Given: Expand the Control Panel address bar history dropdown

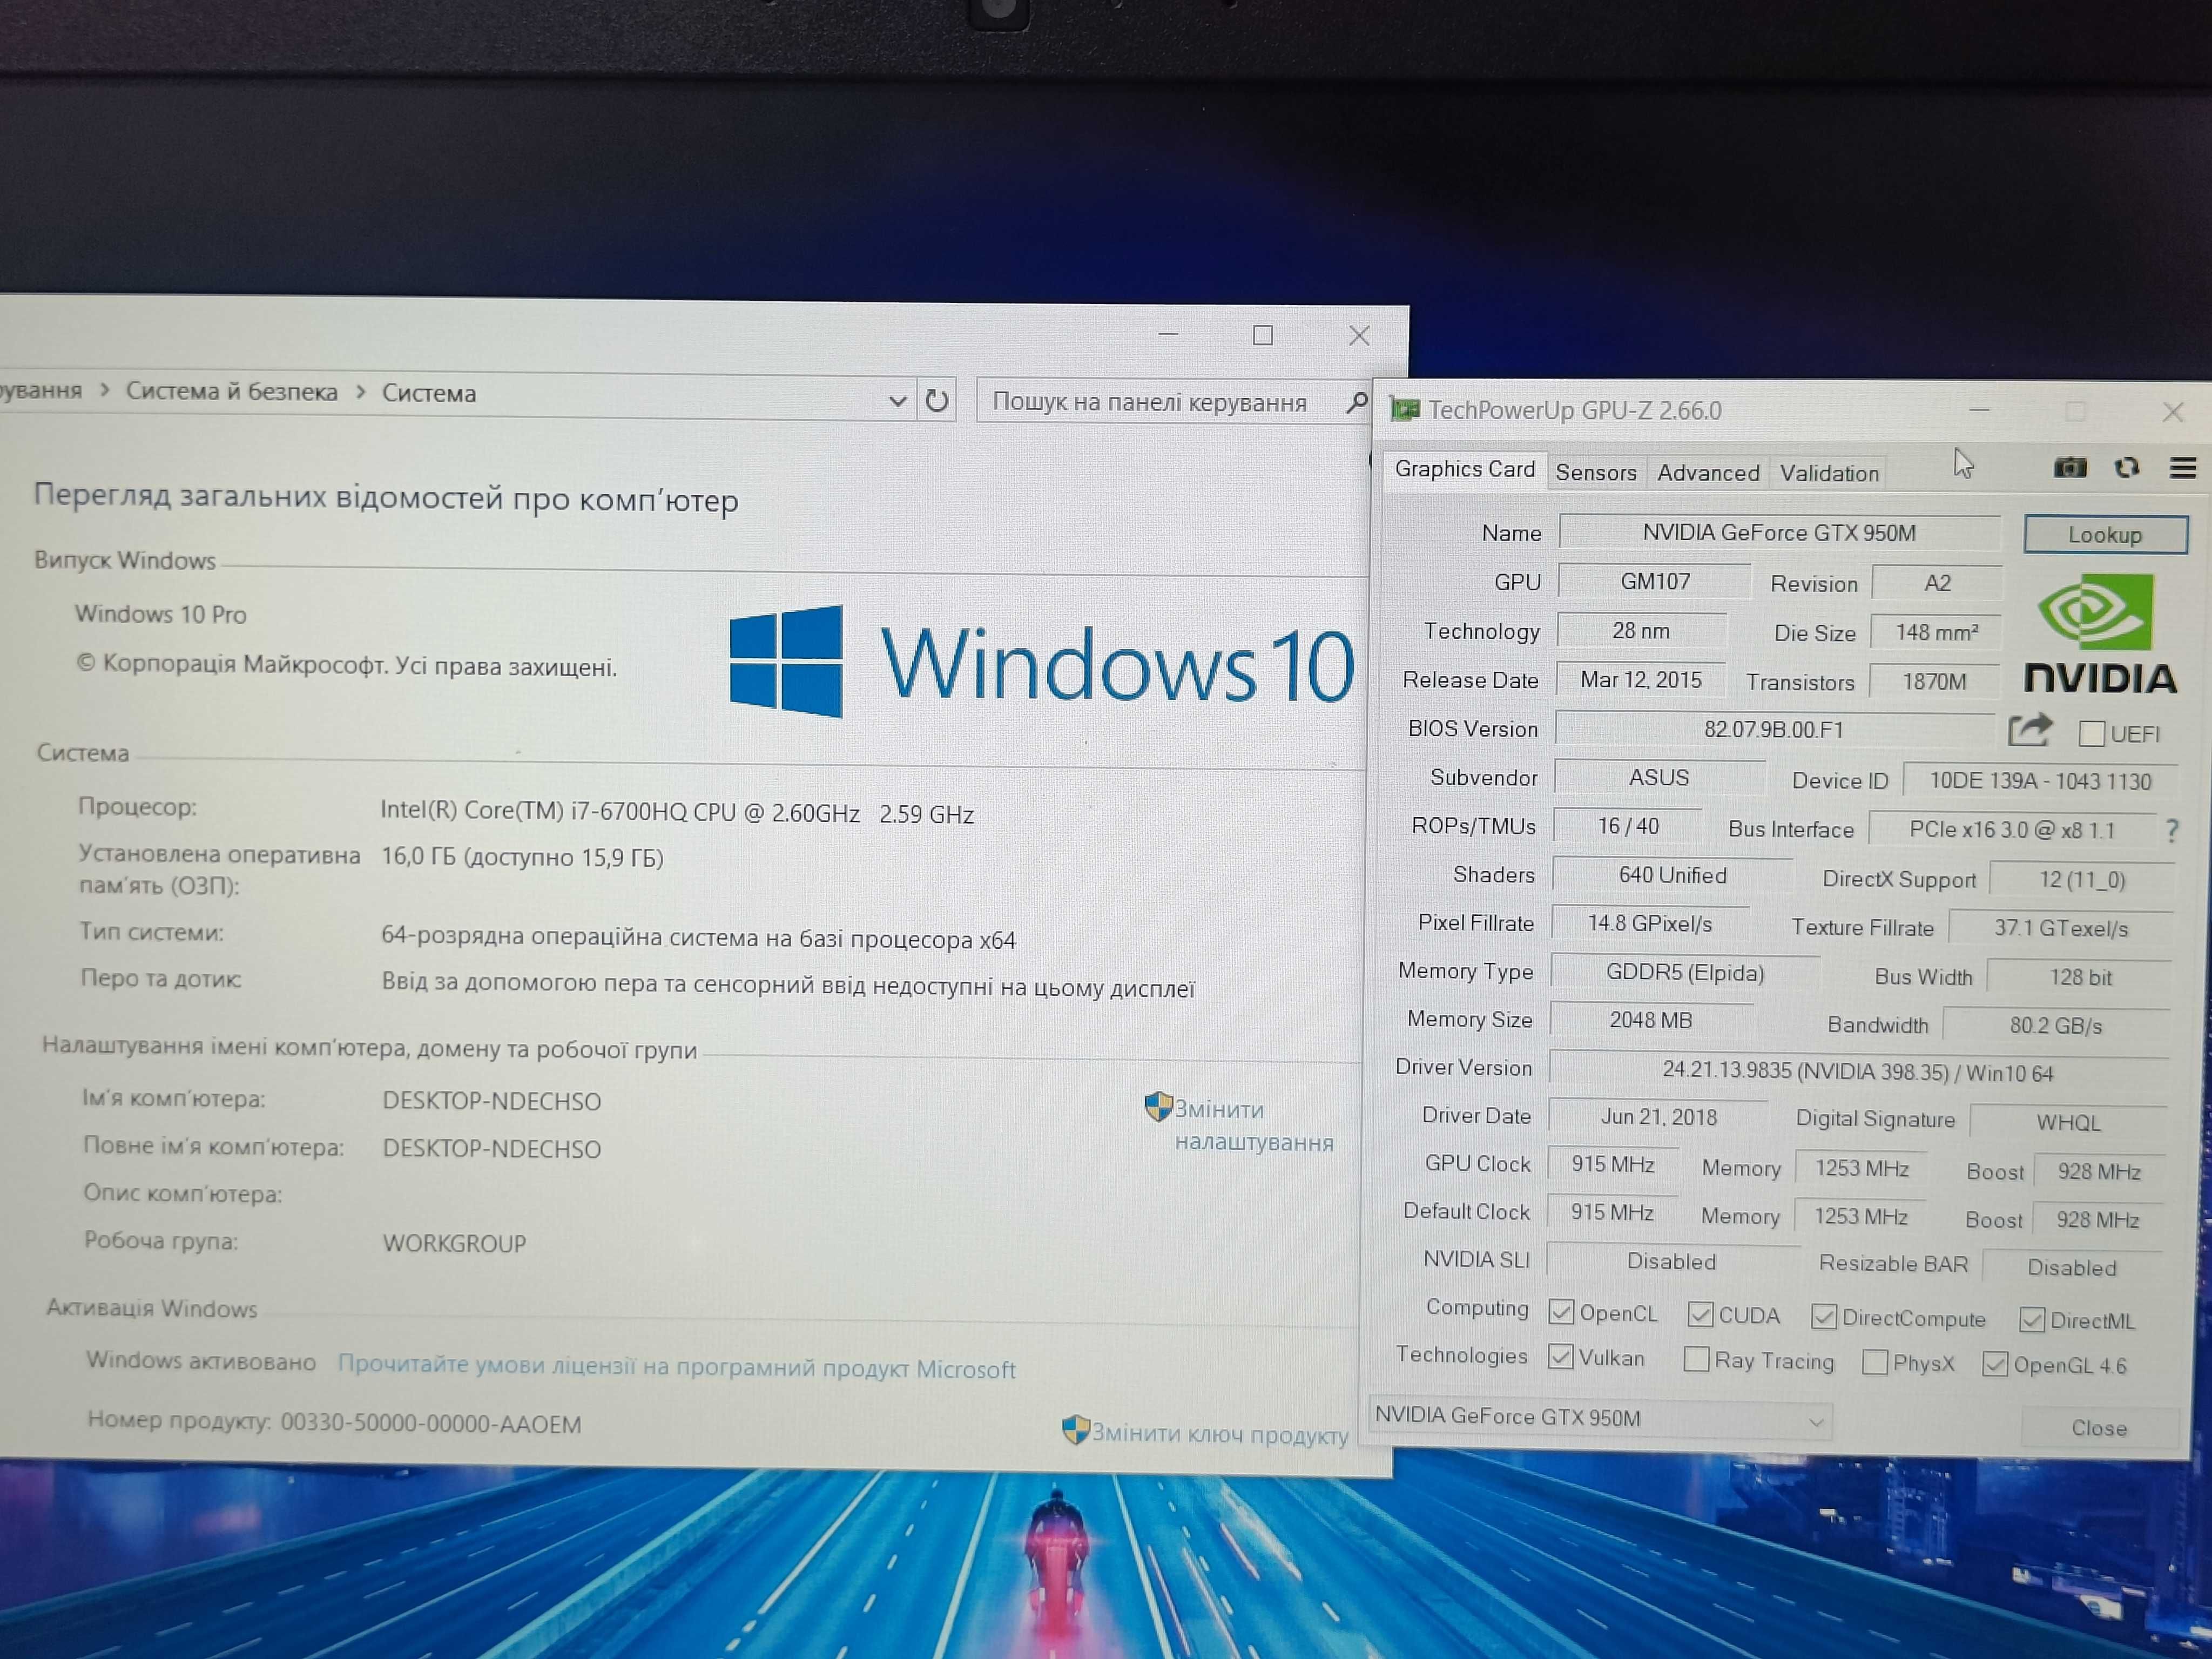Looking at the screenshot, I should coord(897,401).
